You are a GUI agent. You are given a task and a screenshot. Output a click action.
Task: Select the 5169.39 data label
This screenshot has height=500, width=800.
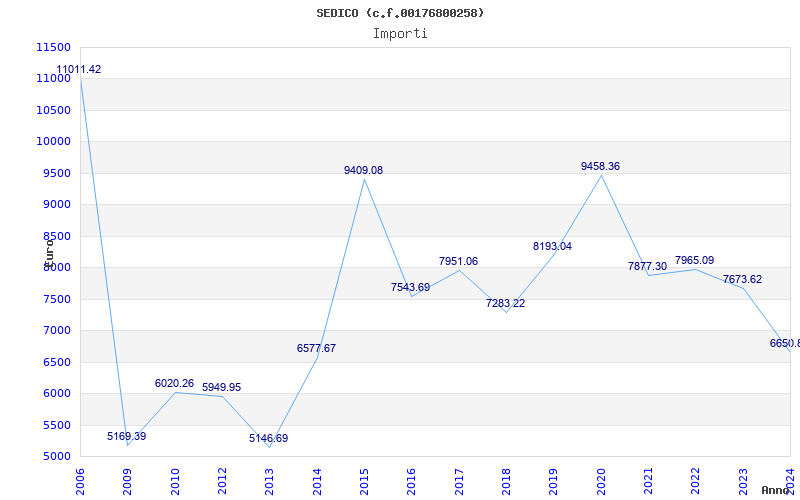127,436
